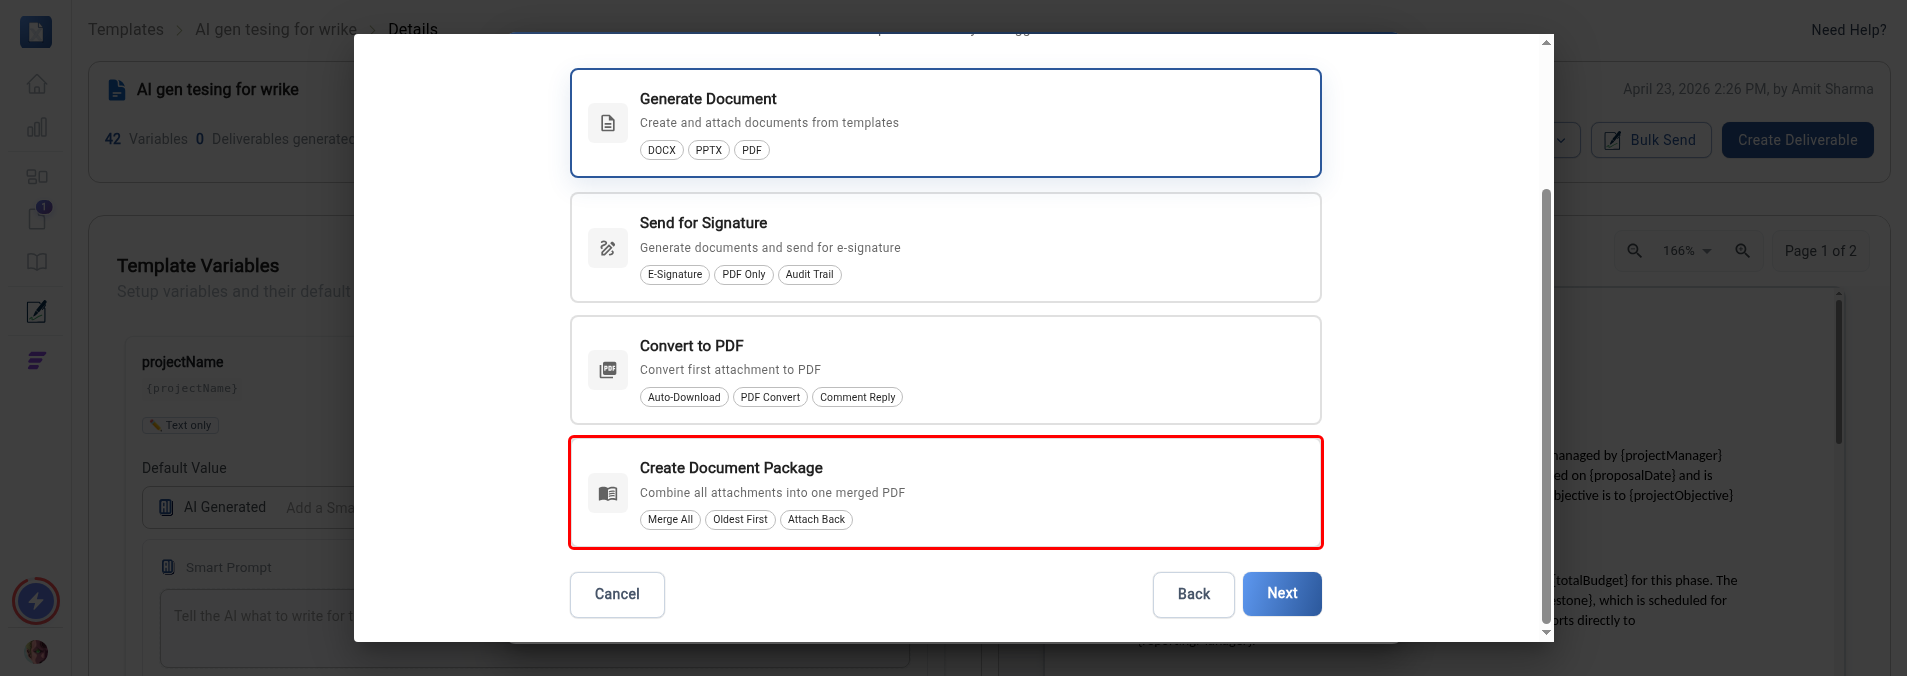
Task: Click the Oldest First tag
Action: tap(740, 520)
